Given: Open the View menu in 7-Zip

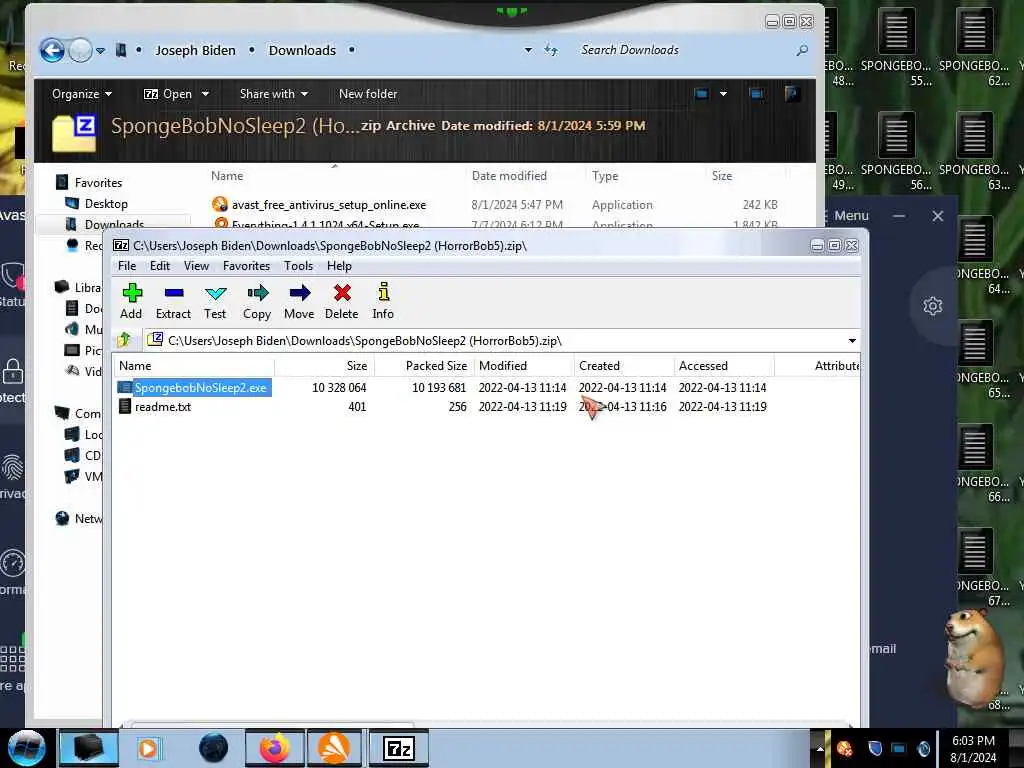Looking at the screenshot, I should [196, 266].
